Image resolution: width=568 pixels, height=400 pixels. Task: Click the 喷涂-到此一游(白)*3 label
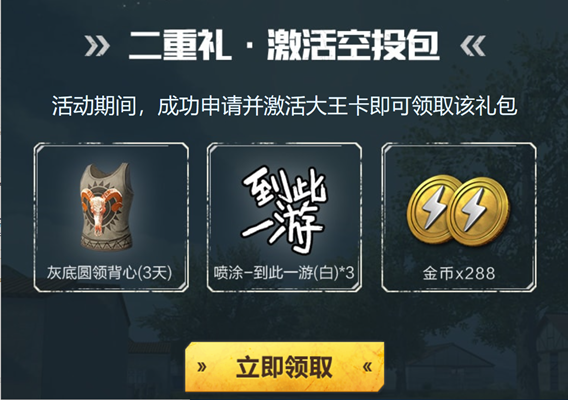[x=284, y=273]
